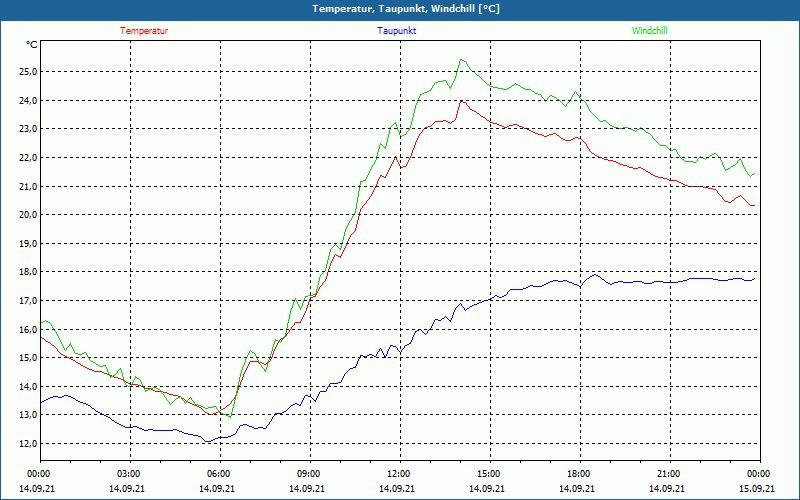Click the 09:00 time axis label
The height and width of the screenshot is (500, 800).
[x=310, y=474]
